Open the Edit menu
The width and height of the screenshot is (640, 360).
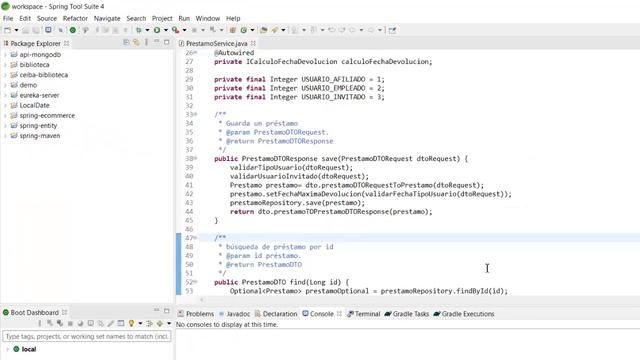pos(25,18)
